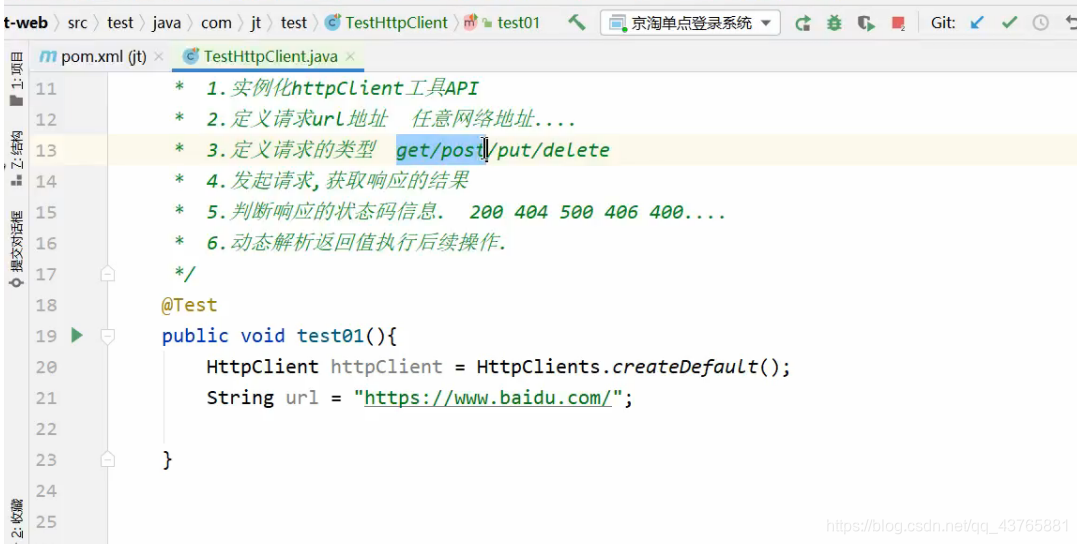Click the public void keywords on line 19
The width and height of the screenshot is (1077, 544).
pos(223,336)
